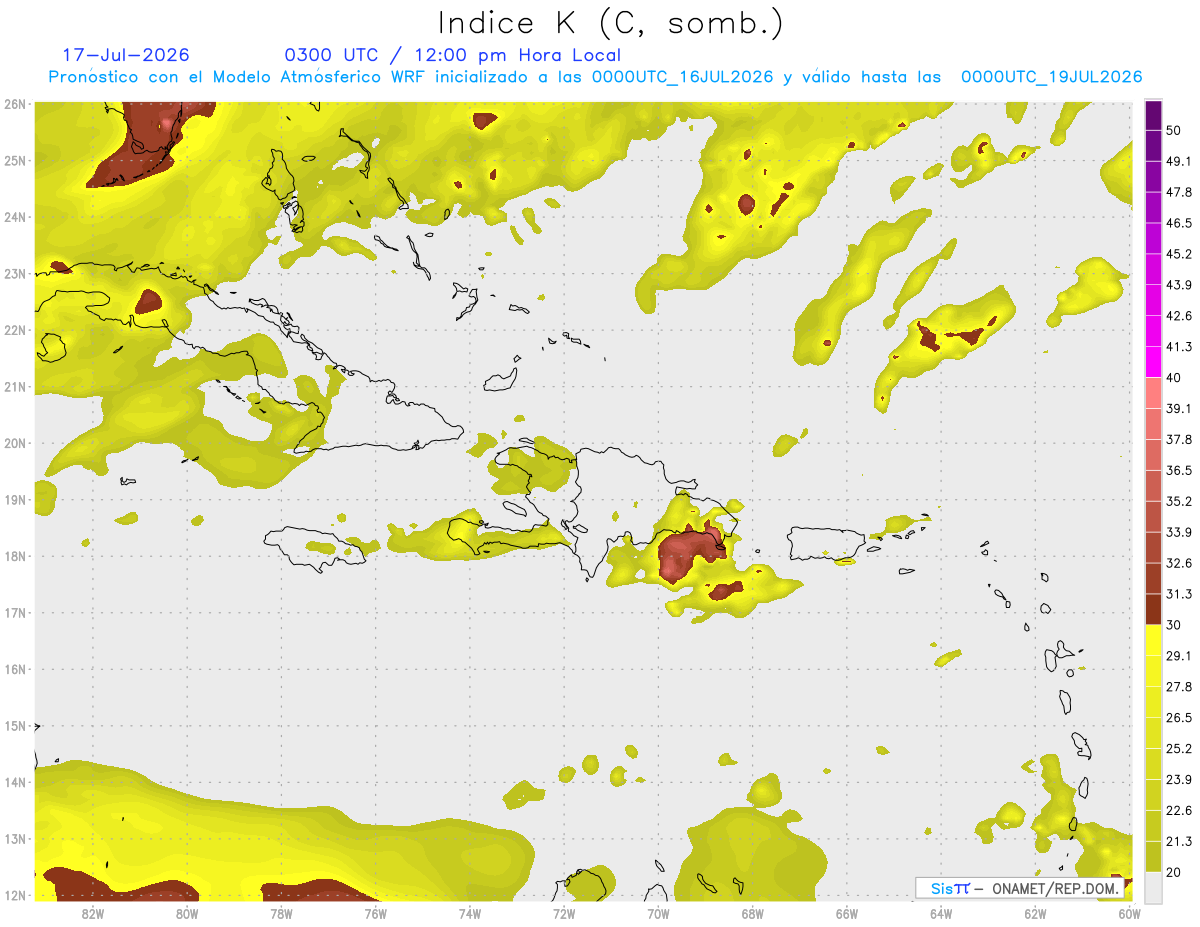Click latitude axis label '23N'
Viewport: 1200px width, 927px height.
[x=15, y=273]
